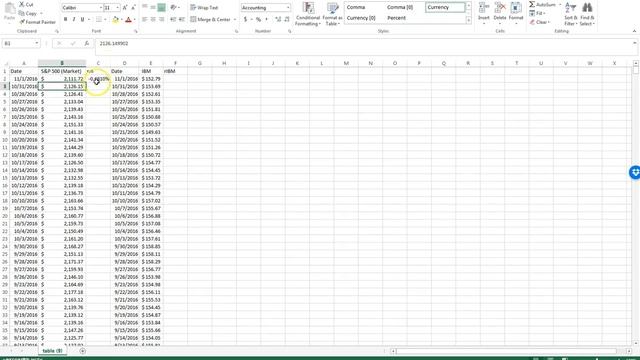640x360 pixels.
Task: Select the Middle Align icon
Action: click(x=153, y=7)
